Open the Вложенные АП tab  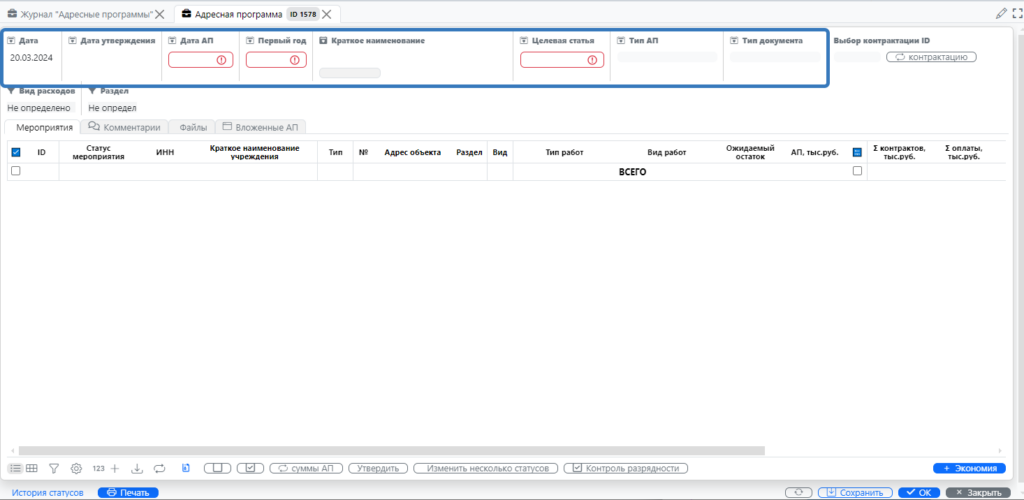click(260, 127)
